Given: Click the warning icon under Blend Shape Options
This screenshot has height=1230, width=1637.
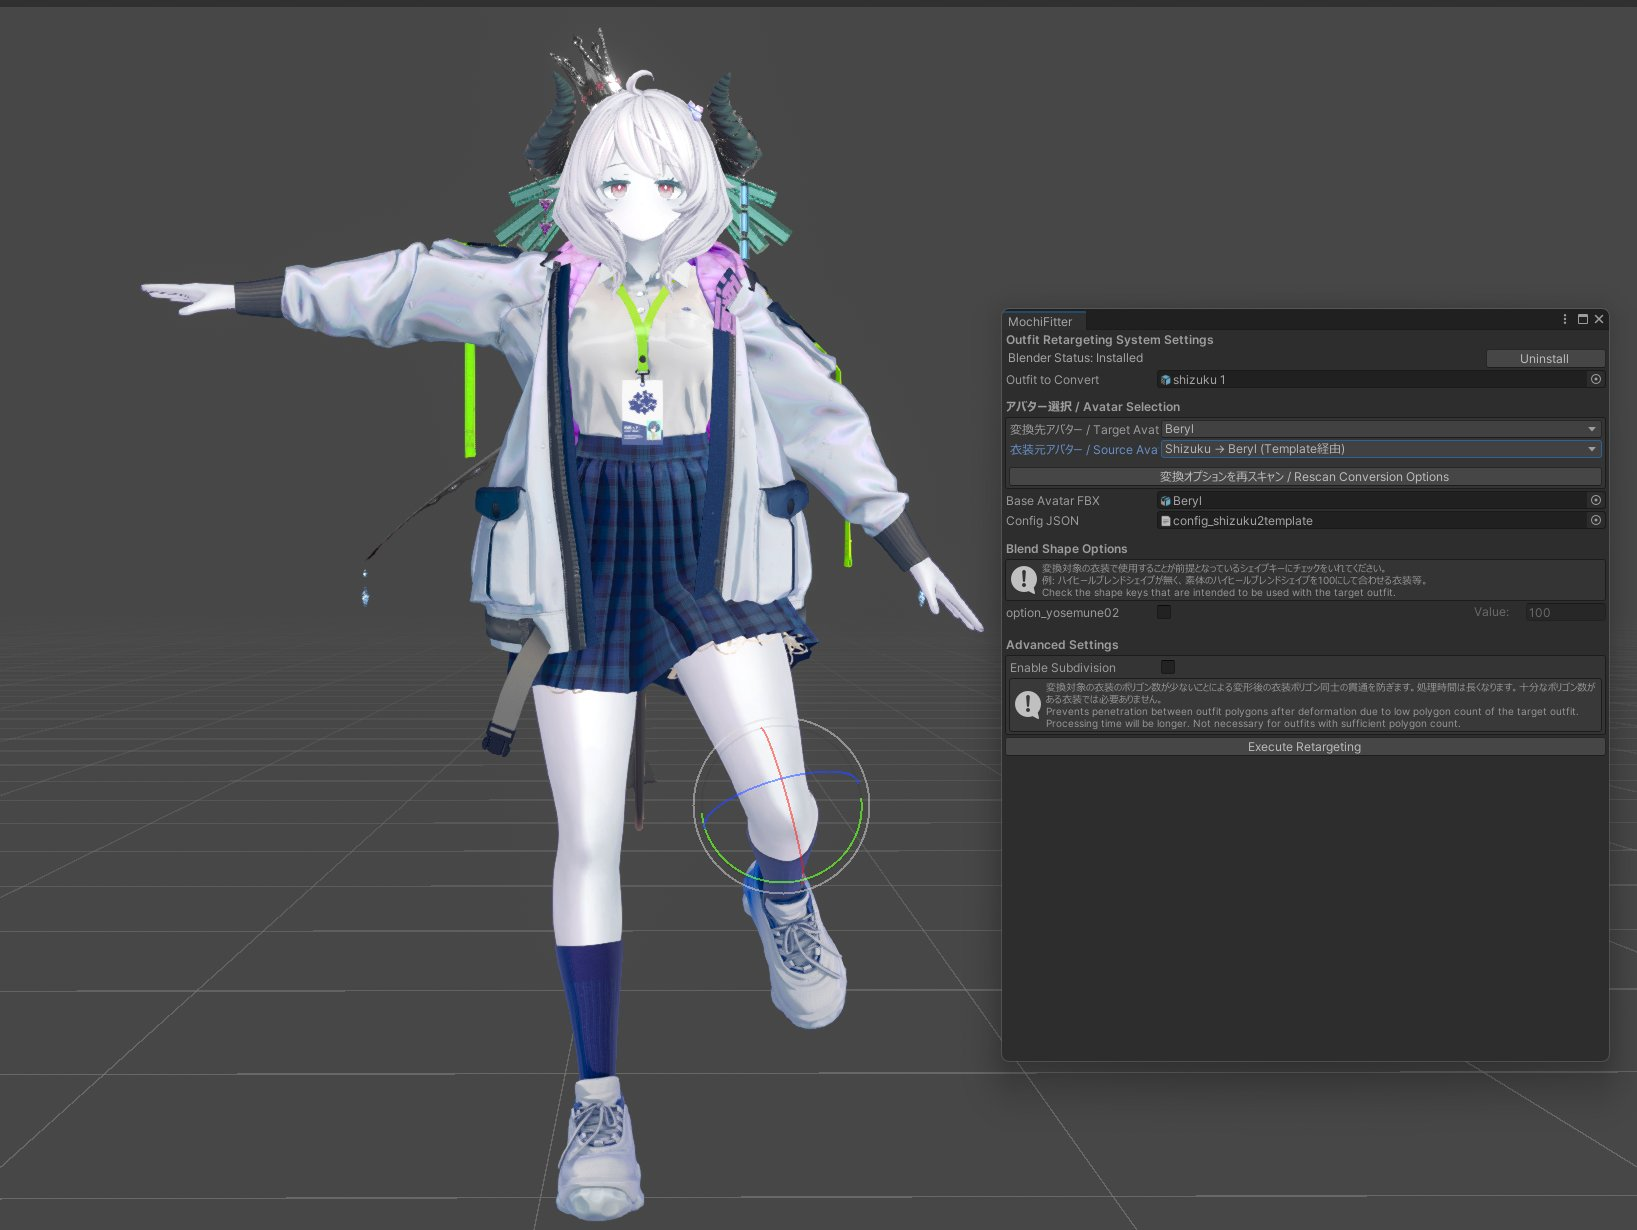Looking at the screenshot, I should [1024, 579].
